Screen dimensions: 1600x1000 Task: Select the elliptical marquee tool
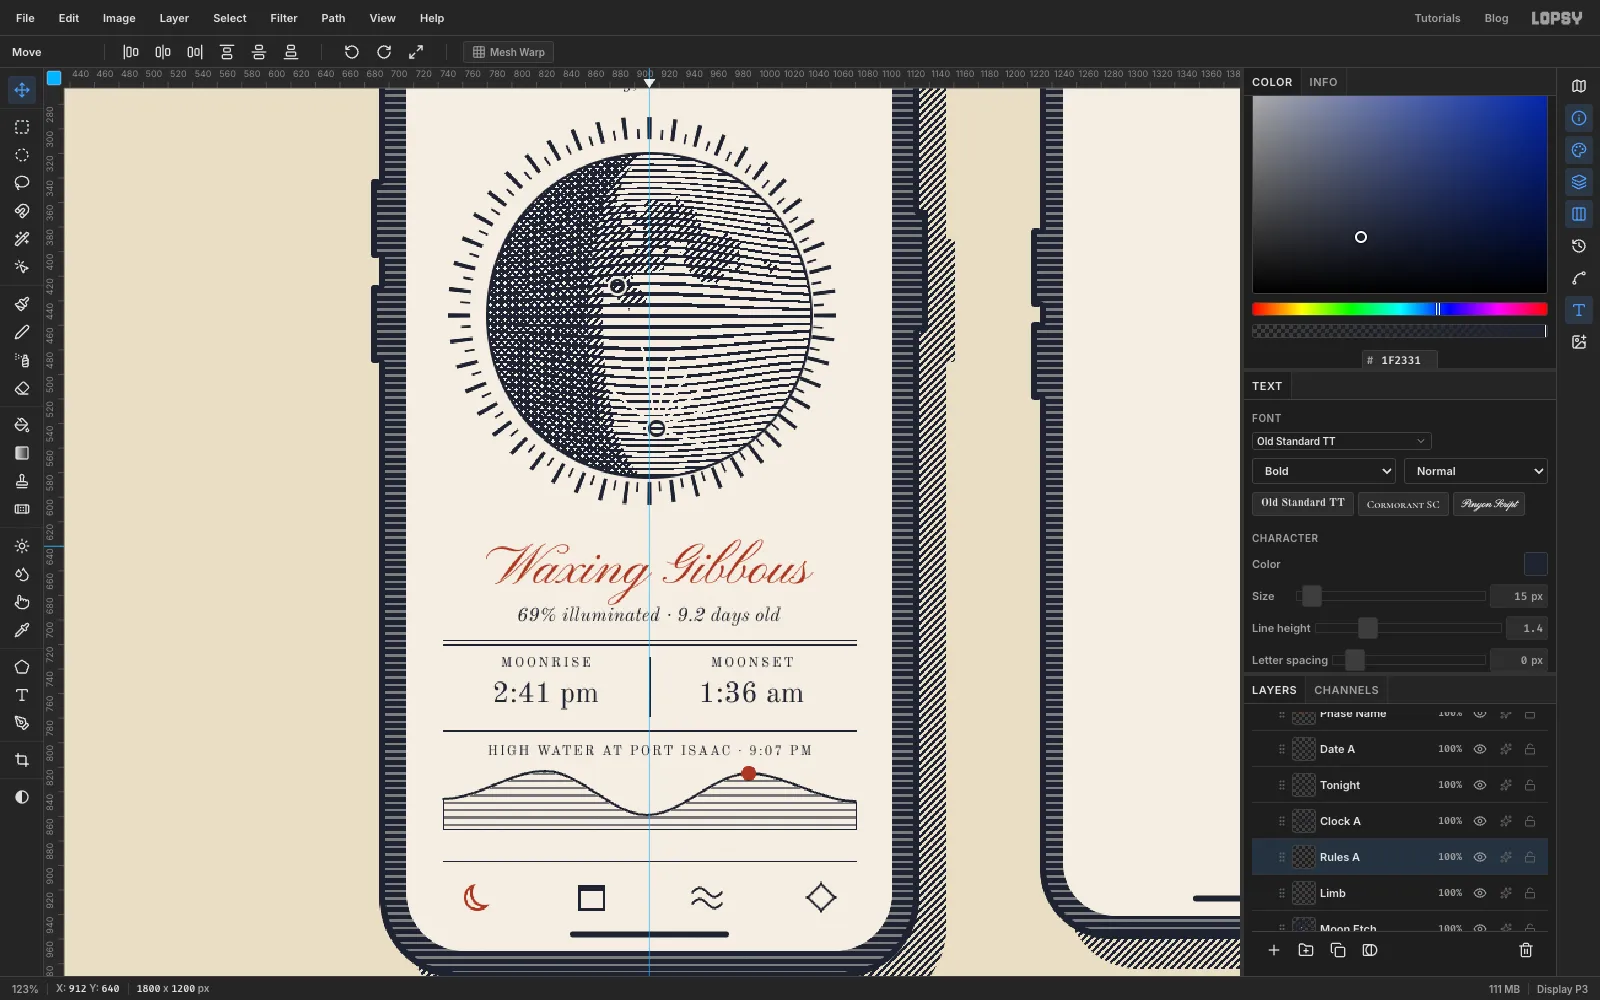tap(22, 155)
